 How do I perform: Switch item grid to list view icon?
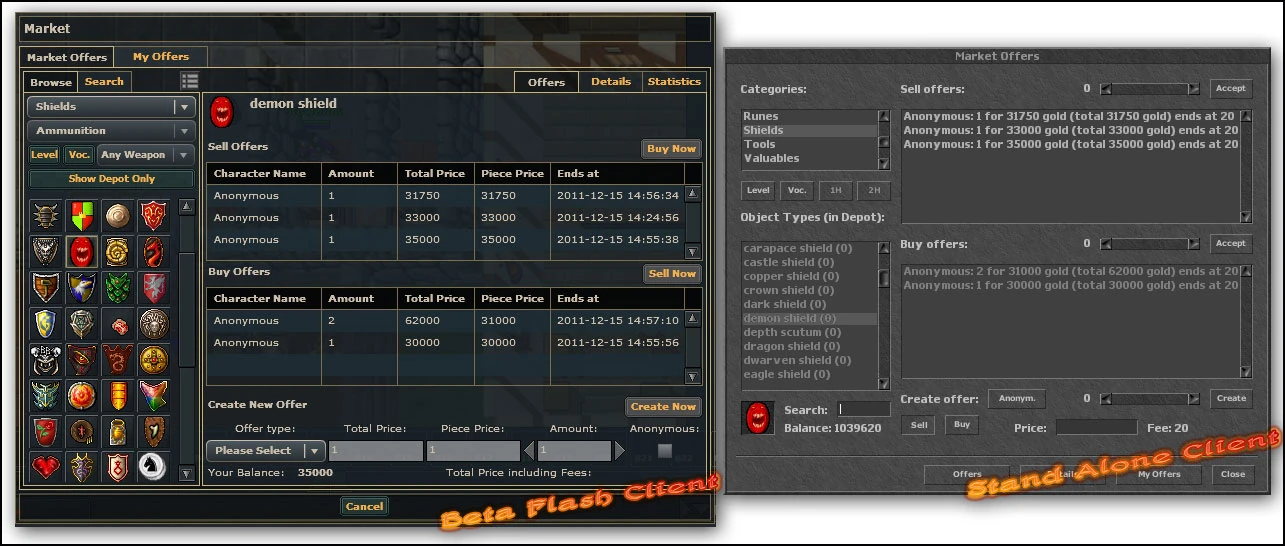coord(190,81)
